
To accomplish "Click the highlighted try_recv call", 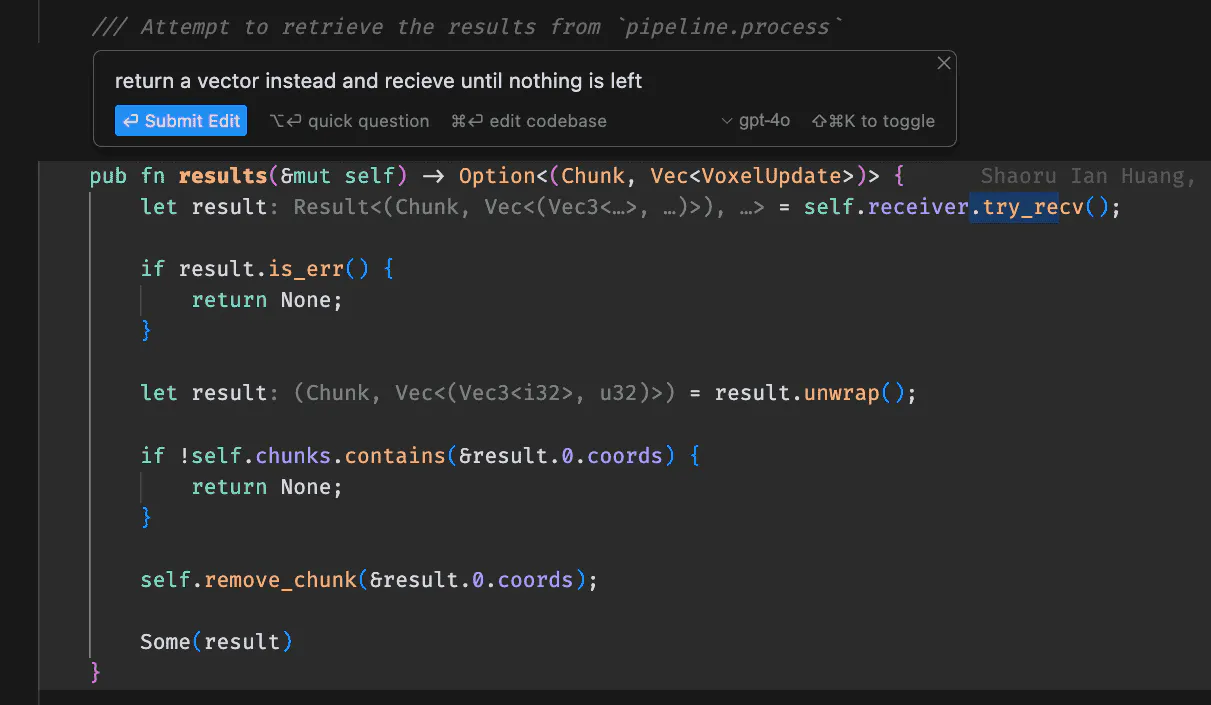I will coord(1033,207).
